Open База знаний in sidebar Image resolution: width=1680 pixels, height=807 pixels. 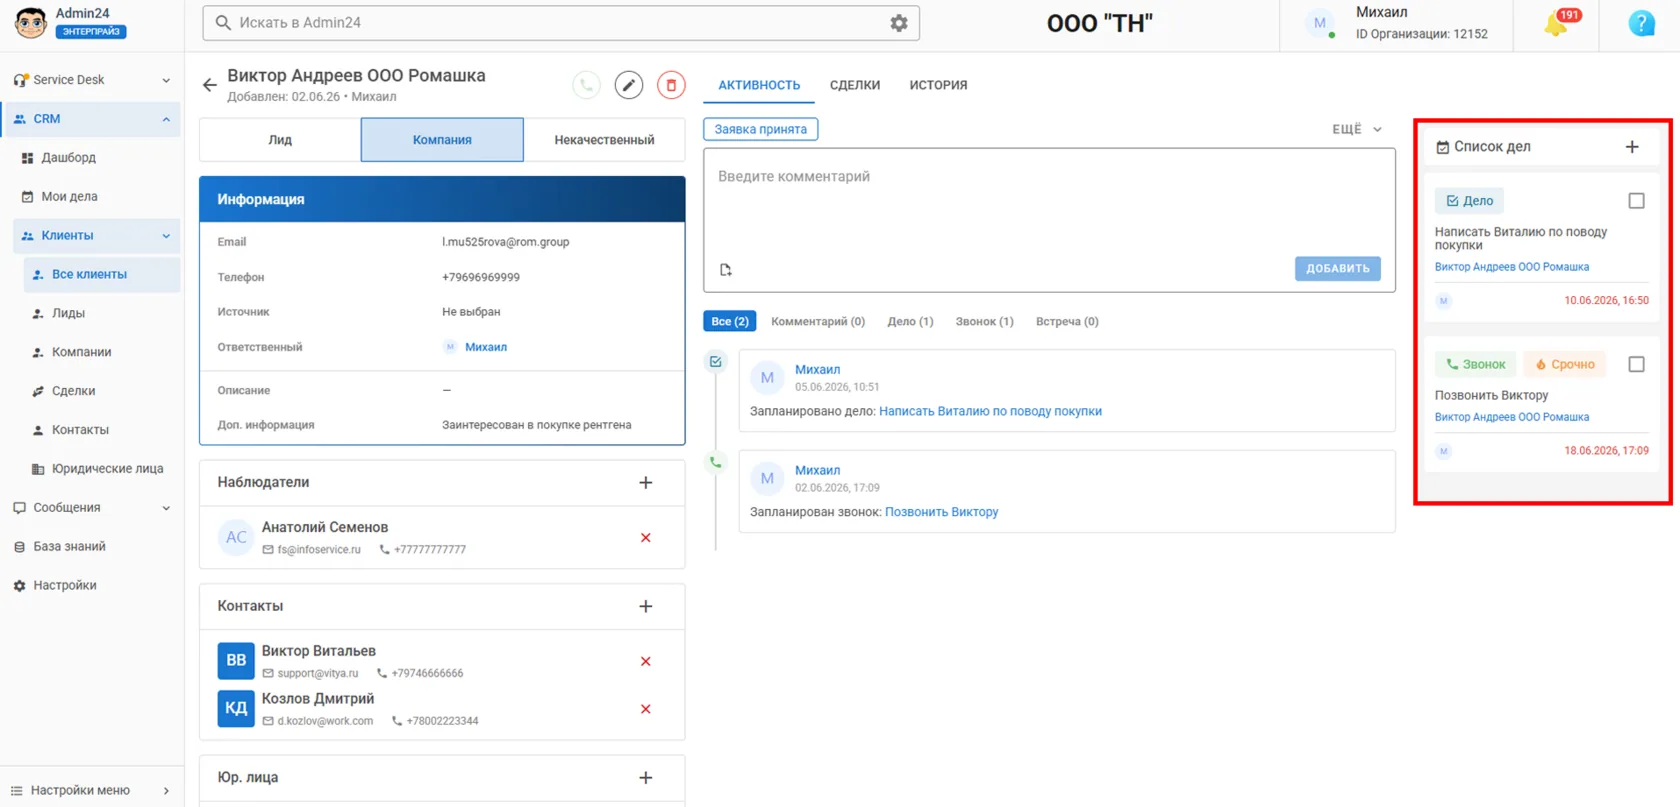(69, 547)
